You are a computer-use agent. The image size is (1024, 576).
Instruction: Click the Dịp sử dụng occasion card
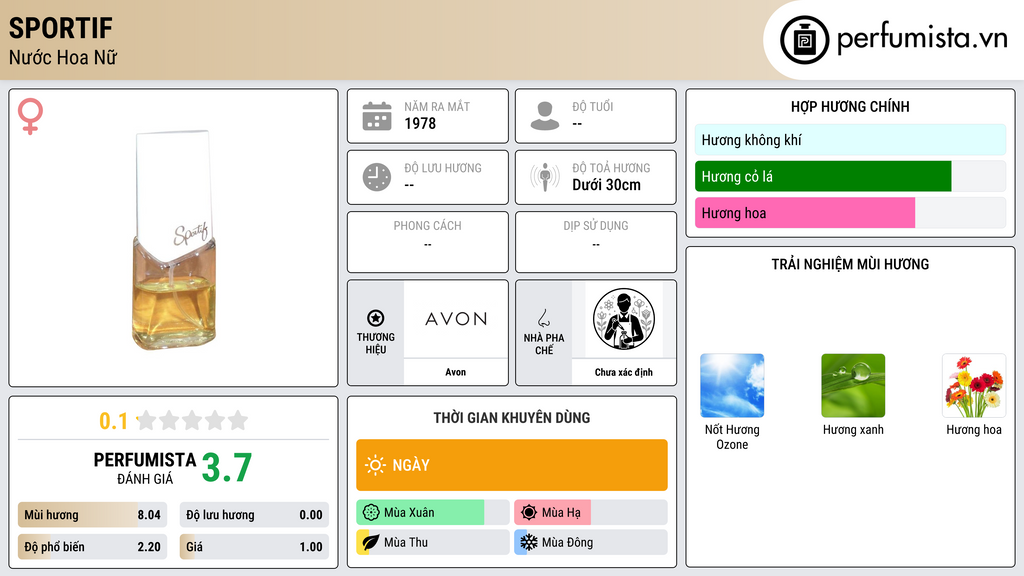(596, 242)
